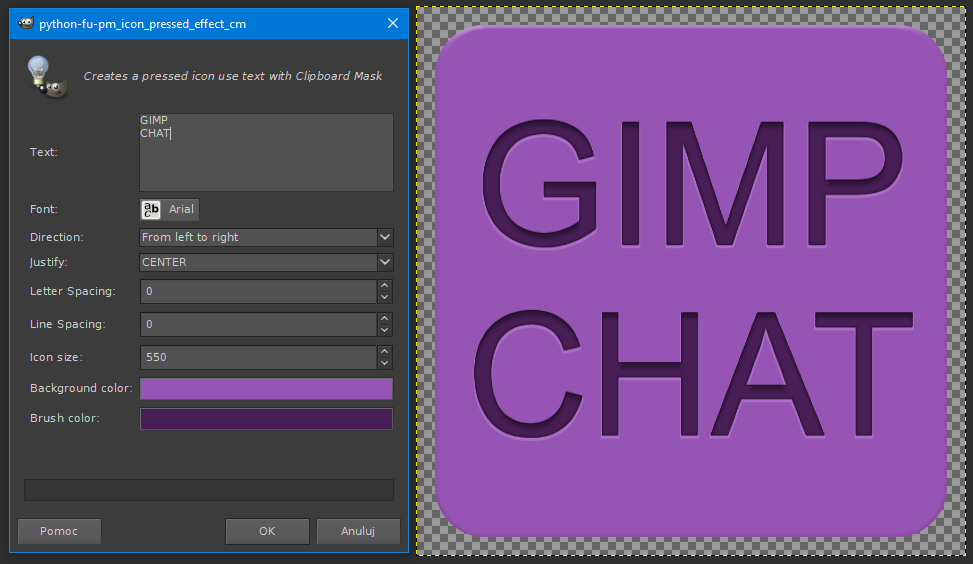
Task: Click the 'Direction:' label
Action: [x=56, y=237]
